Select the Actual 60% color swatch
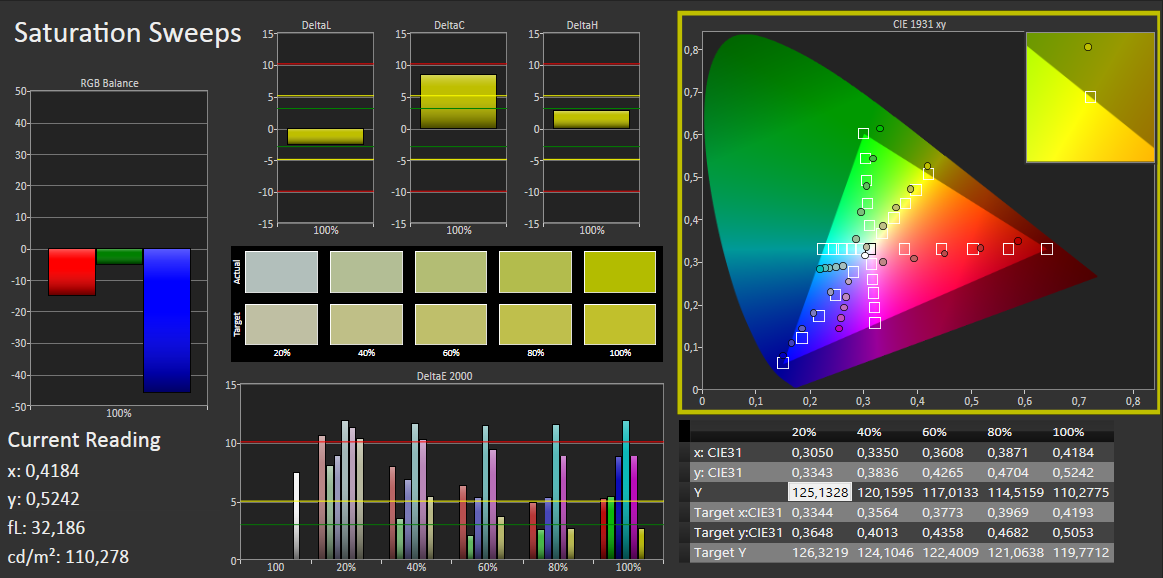 pyautogui.click(x=450, y=272)
